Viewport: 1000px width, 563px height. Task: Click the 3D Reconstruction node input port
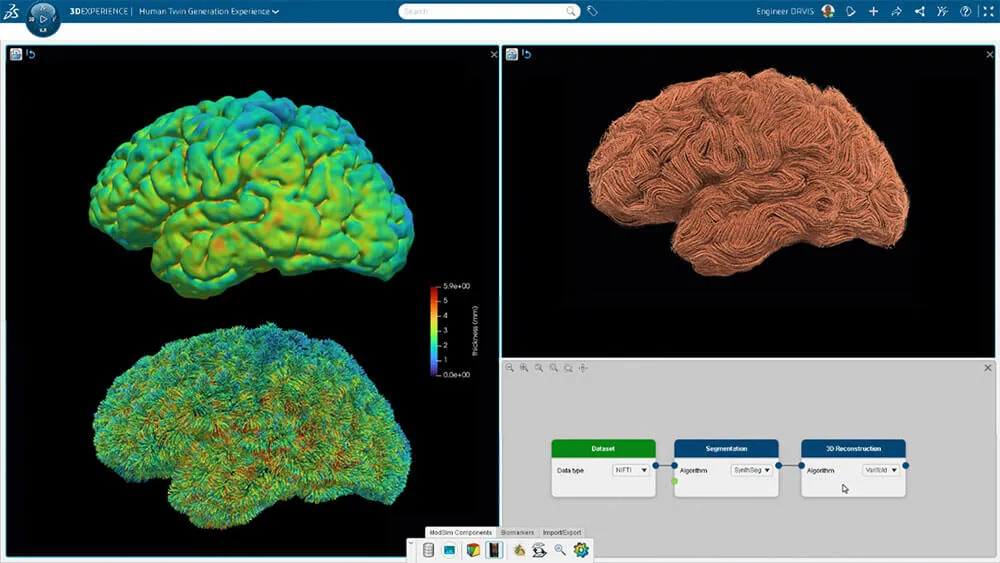click(x=802, y=465)
